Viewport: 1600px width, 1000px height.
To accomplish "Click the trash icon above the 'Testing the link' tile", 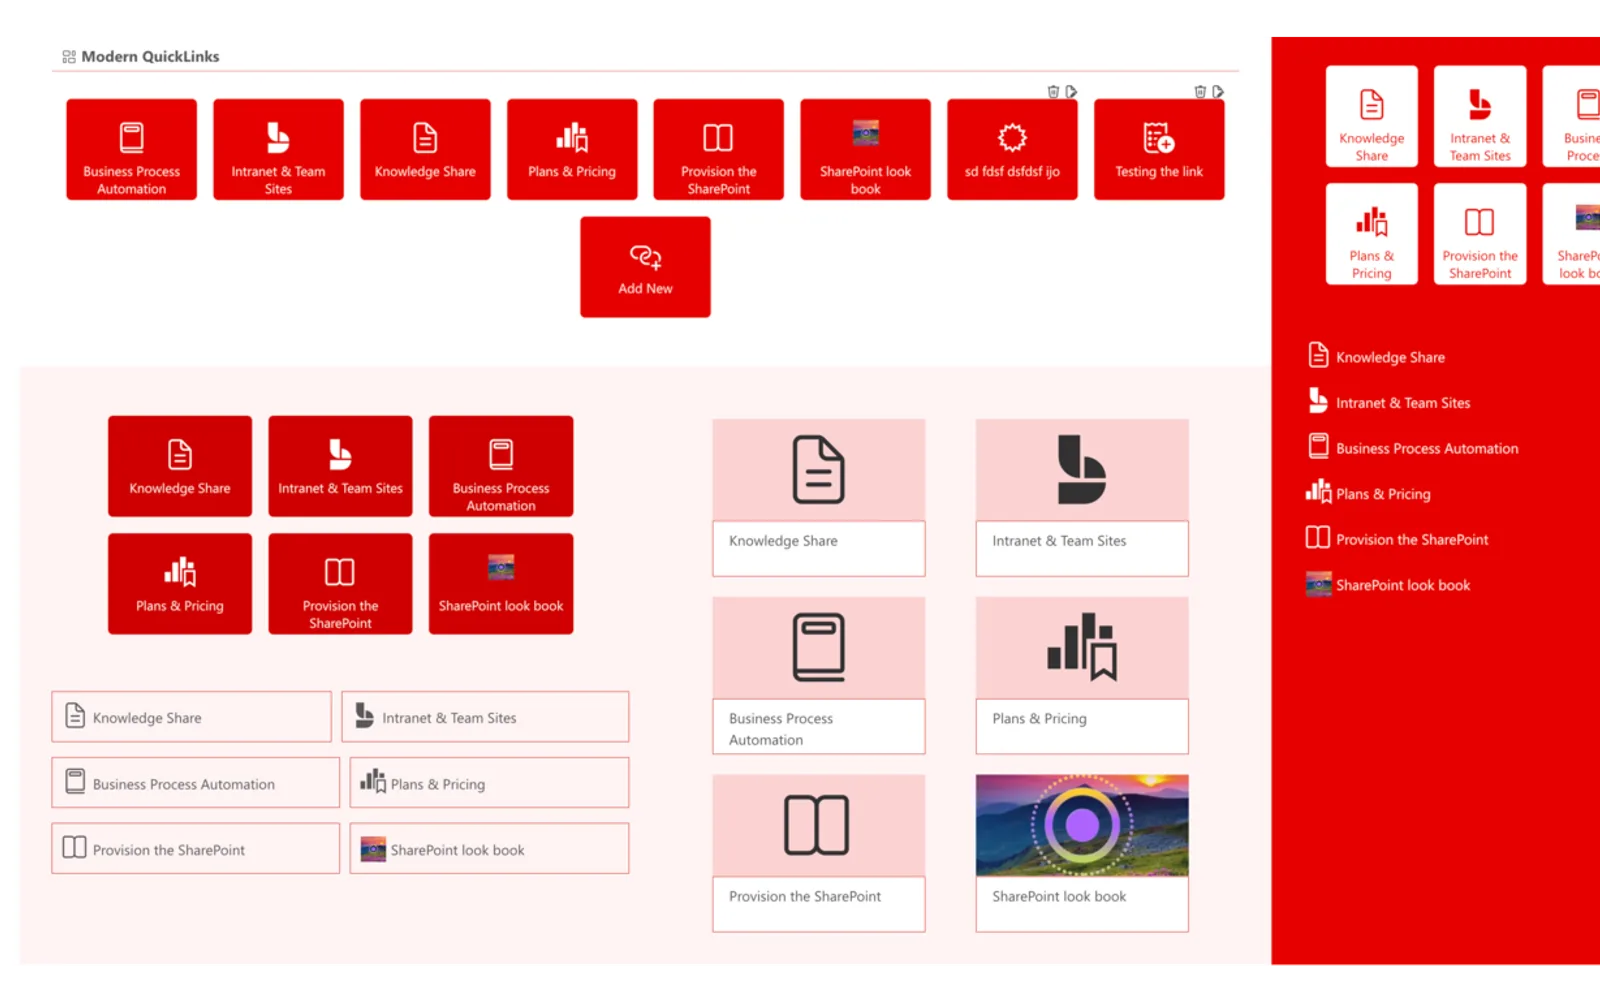I will tap(1200, 91).
